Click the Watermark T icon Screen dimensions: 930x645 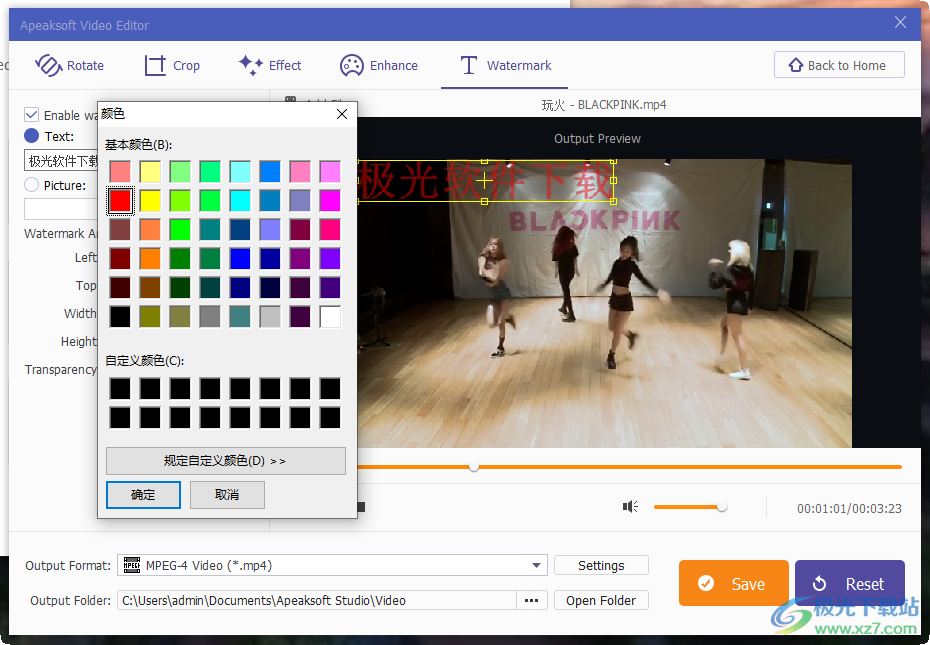pos(469,65)
